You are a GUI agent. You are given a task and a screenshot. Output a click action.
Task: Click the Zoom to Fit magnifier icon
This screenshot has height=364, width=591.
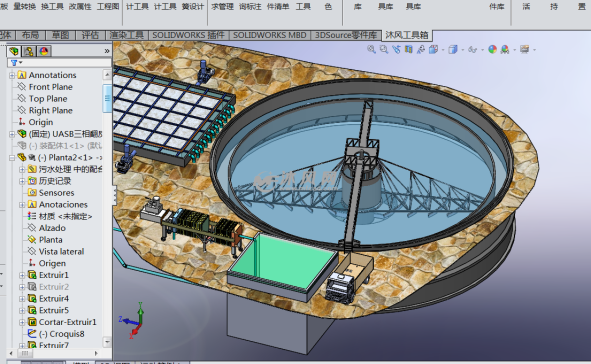[371, 49]
